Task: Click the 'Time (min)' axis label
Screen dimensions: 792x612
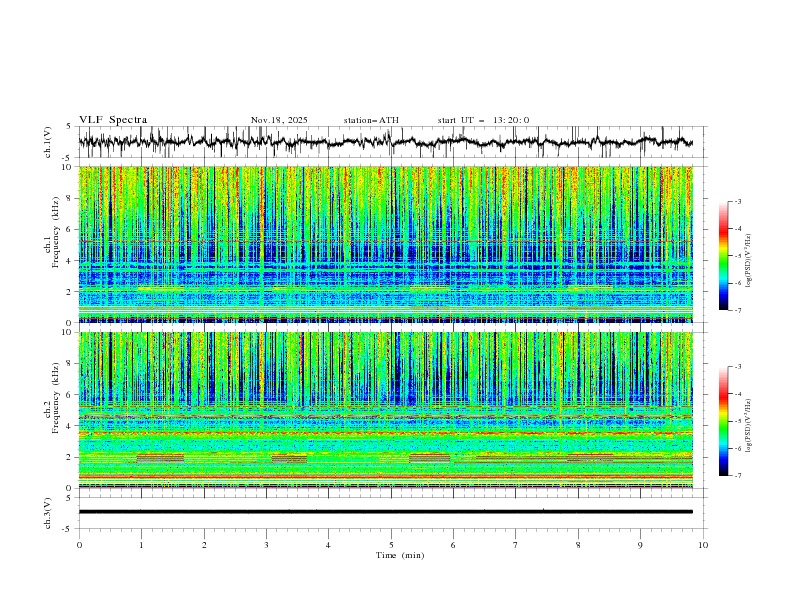Action: point(400,555)
